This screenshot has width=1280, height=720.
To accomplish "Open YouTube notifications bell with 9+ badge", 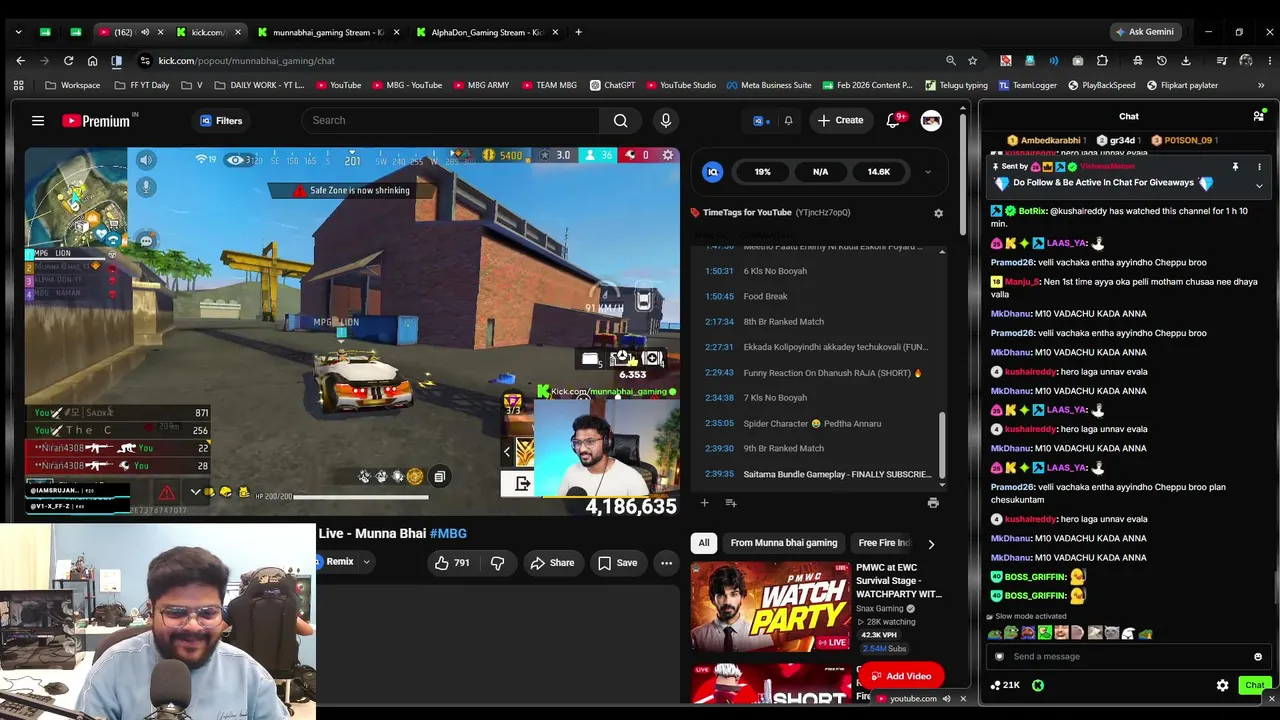I will pos(893,121).
